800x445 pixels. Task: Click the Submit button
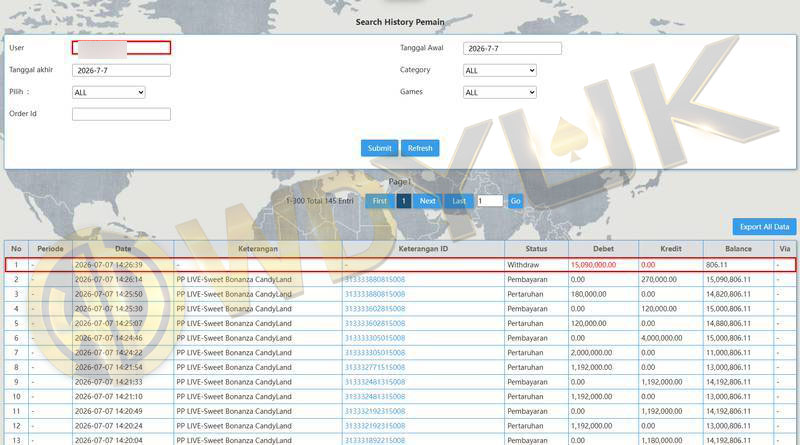coord(380,148)
